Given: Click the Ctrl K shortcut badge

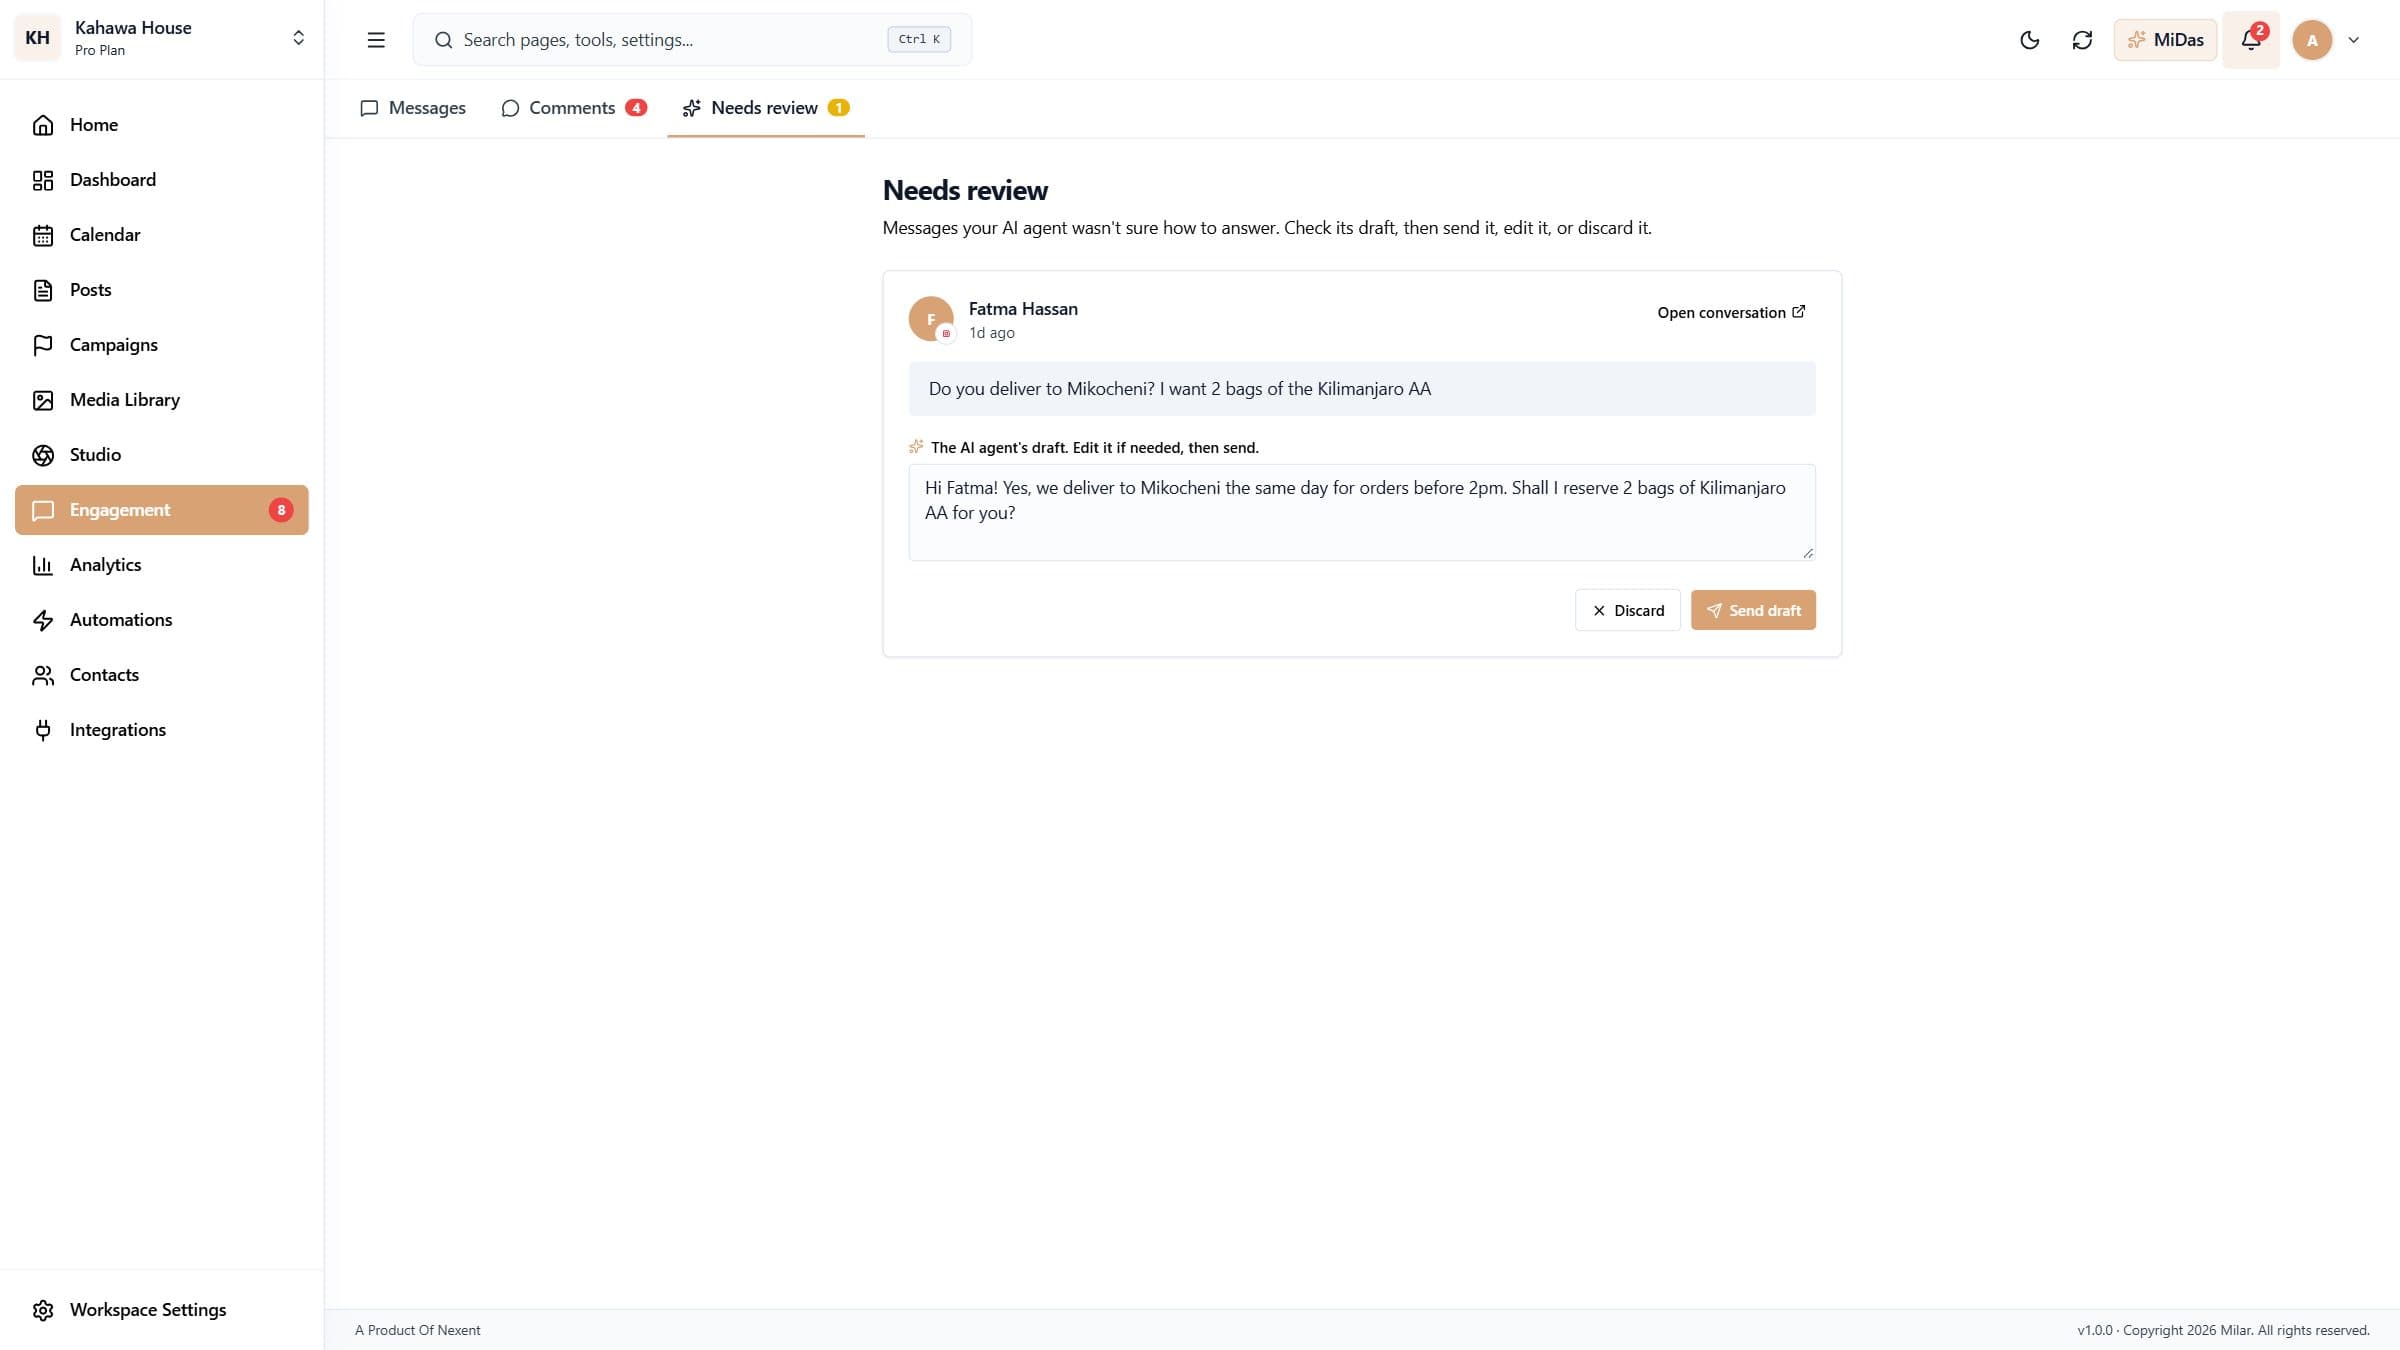Looking at the screenshot, I should point(919,40).
